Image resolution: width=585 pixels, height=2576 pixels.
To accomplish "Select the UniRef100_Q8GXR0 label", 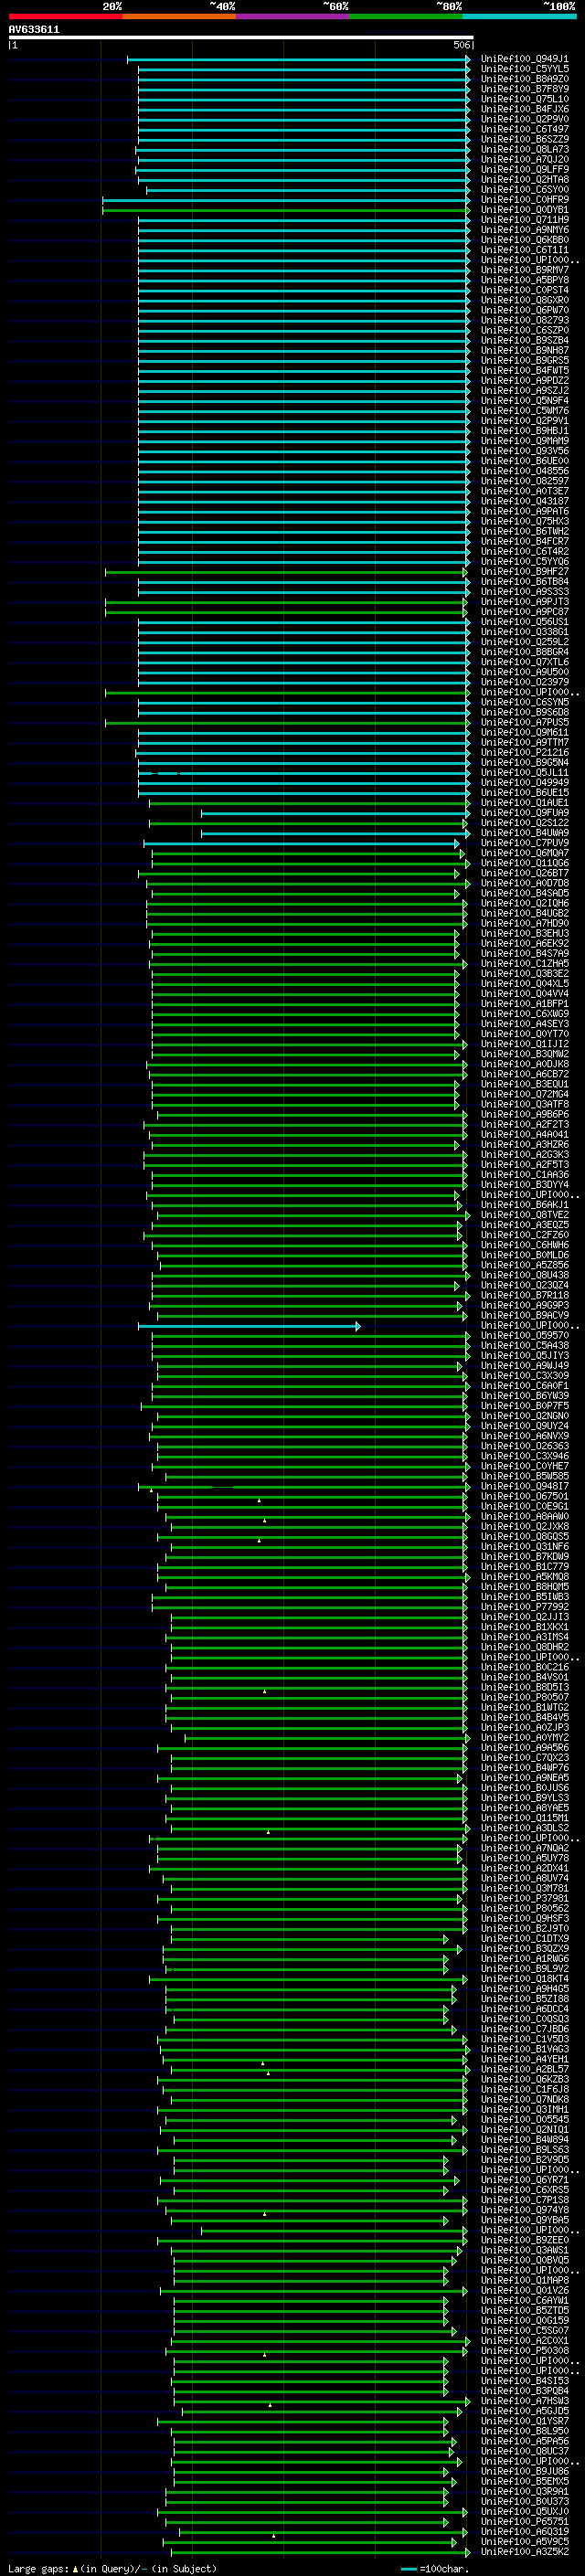I will (524, 300).
